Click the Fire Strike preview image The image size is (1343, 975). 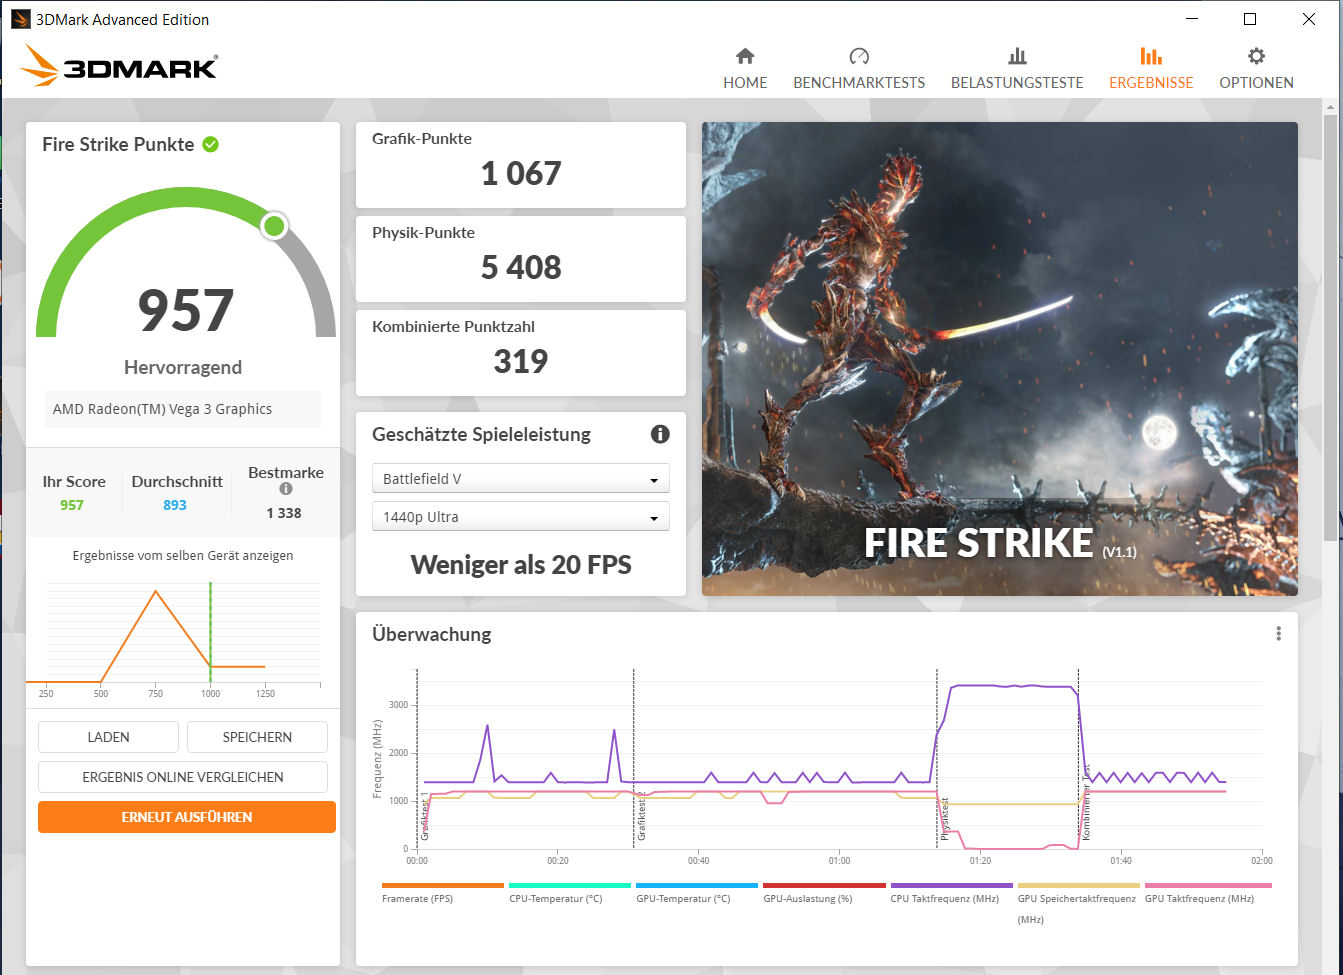[x=1000, y=359]
